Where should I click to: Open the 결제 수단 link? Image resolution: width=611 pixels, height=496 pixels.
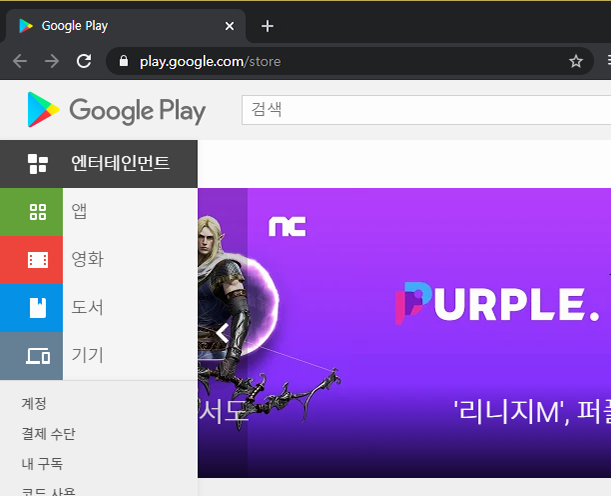[48, 434]
